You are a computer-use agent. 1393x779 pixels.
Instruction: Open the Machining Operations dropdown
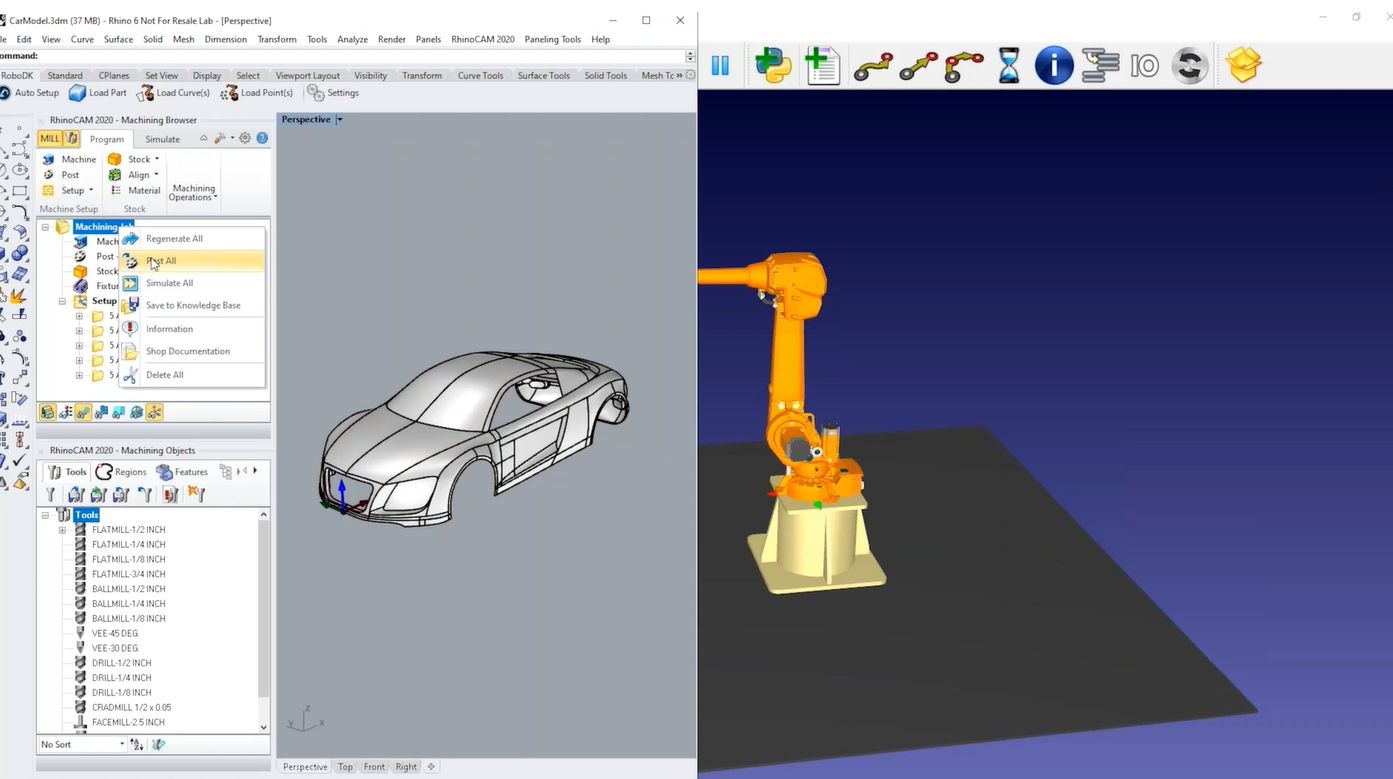(x=193, y=192)
